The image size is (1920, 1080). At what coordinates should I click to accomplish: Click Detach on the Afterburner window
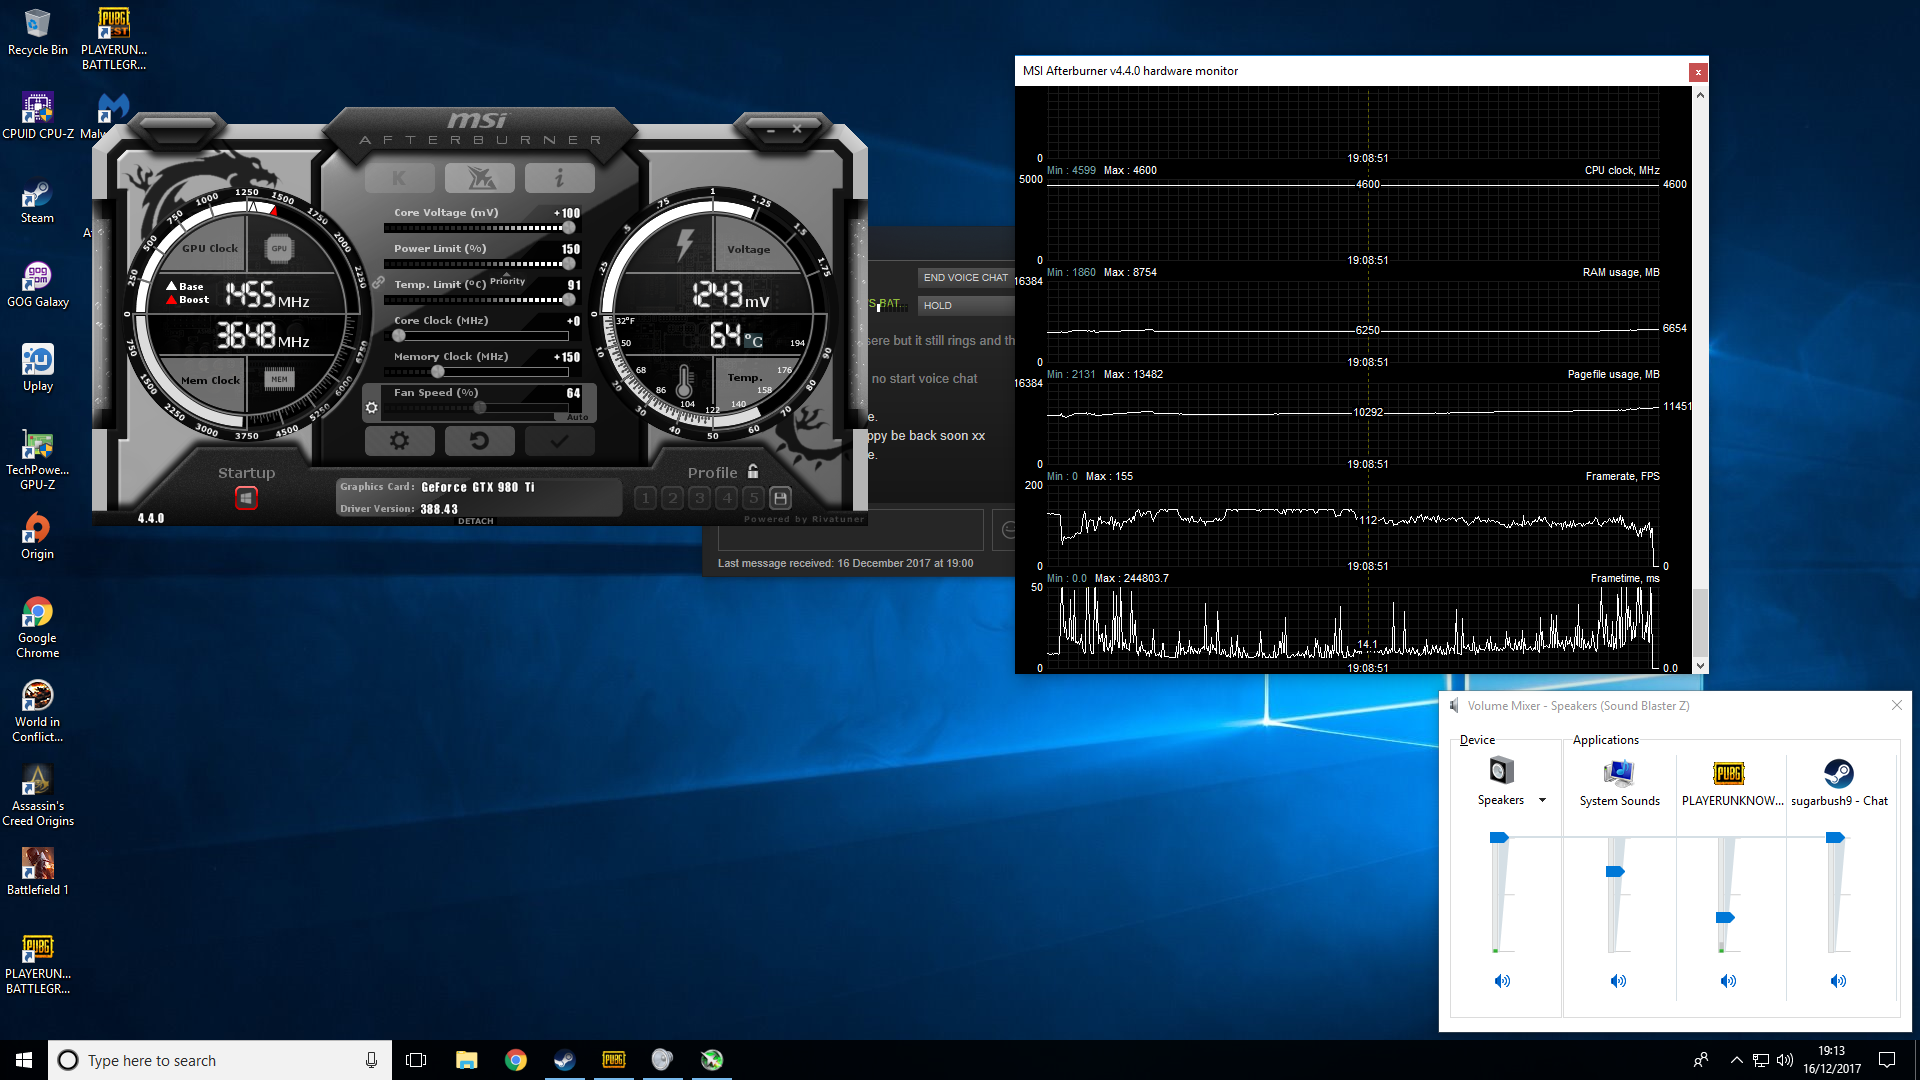(x=476, y=521)
